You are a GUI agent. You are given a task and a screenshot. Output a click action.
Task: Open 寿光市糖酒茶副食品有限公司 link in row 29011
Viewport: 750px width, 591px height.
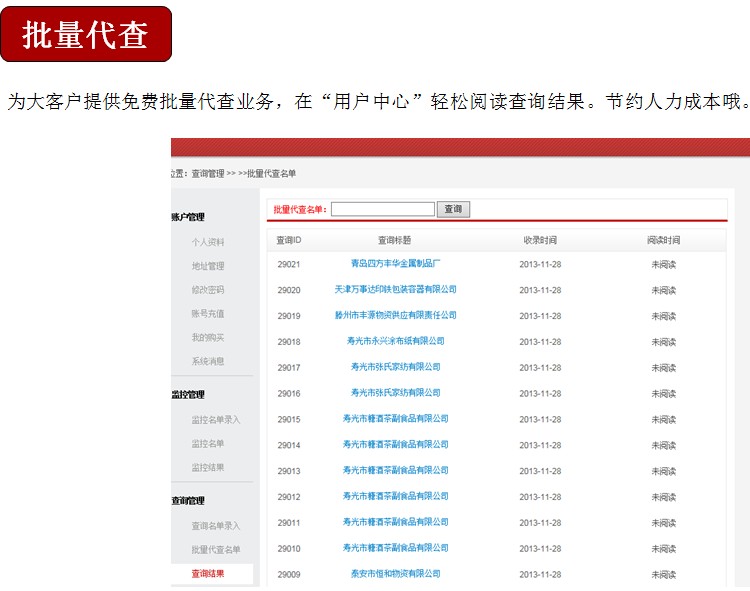pos(396,522)
